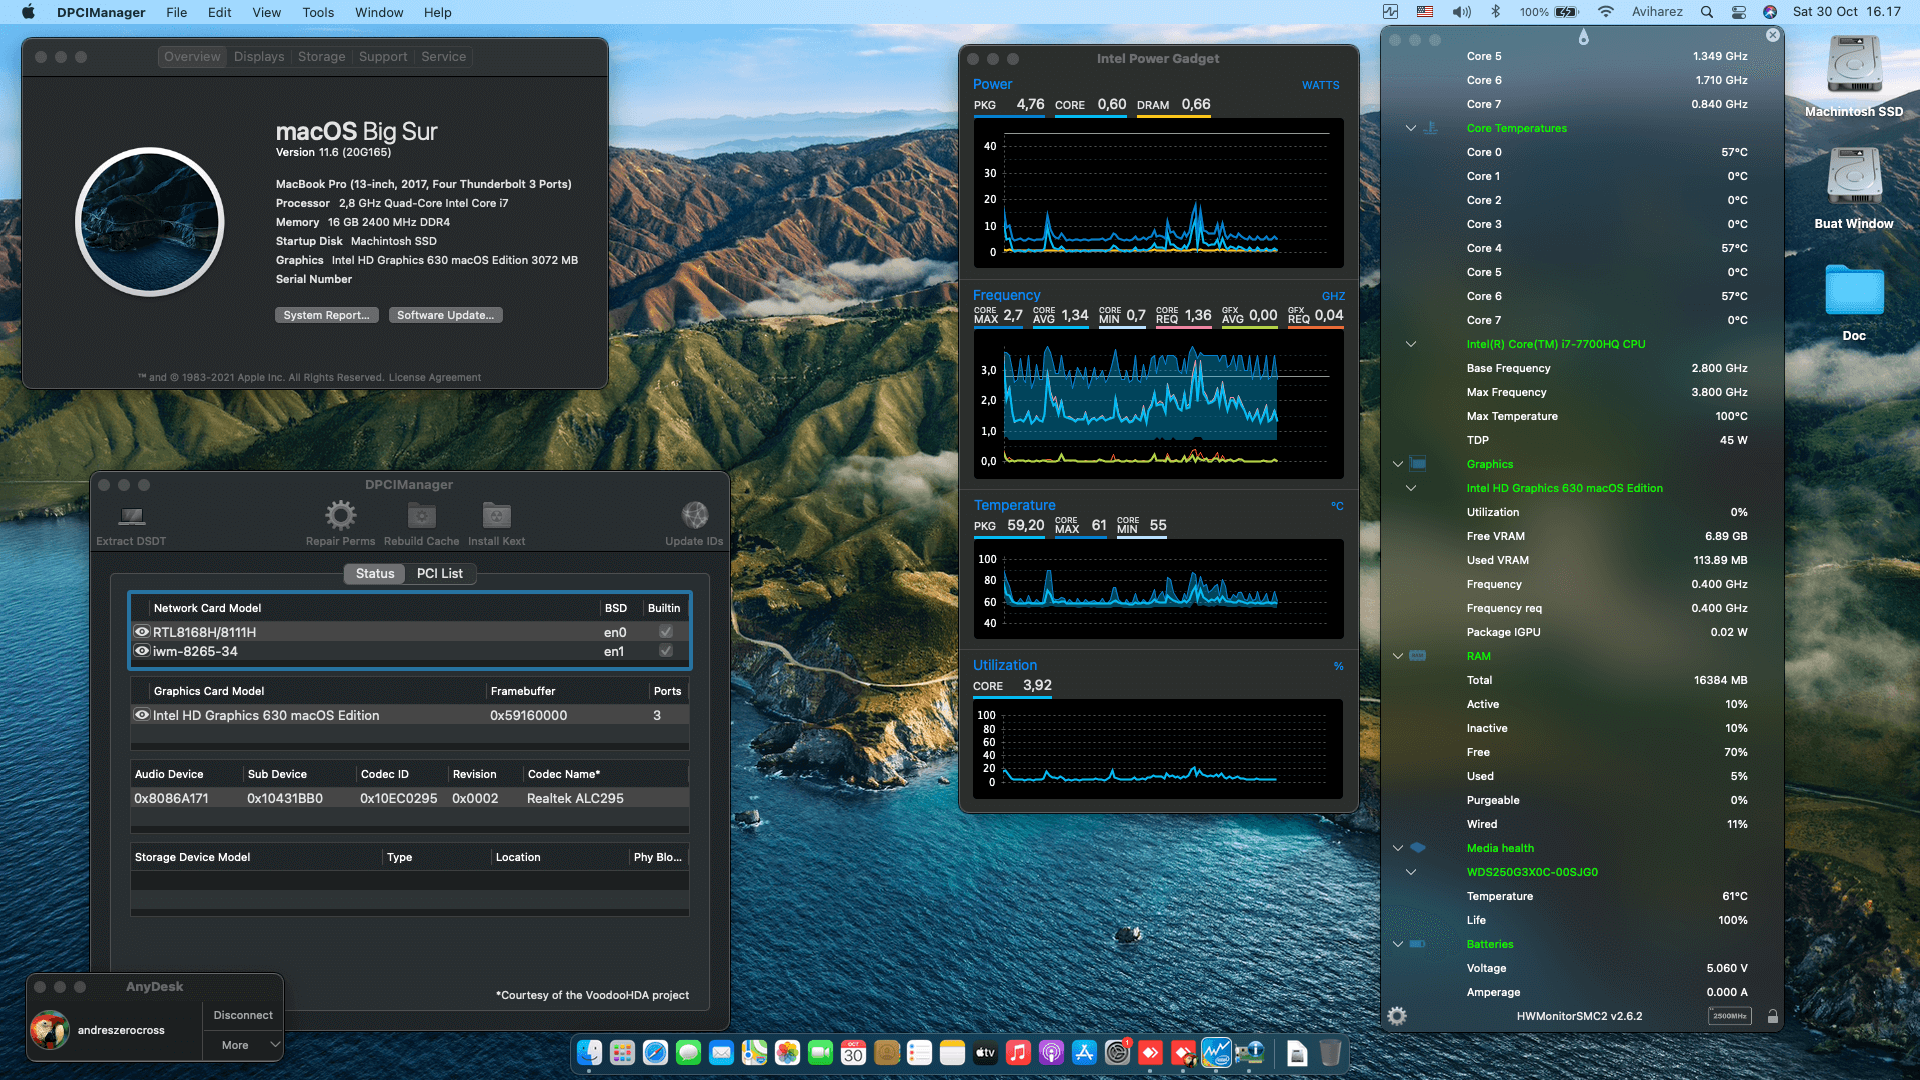Open App Store from the Dock
This screenshot has width=1920, height=1080.
[x=1084, y=1052]
